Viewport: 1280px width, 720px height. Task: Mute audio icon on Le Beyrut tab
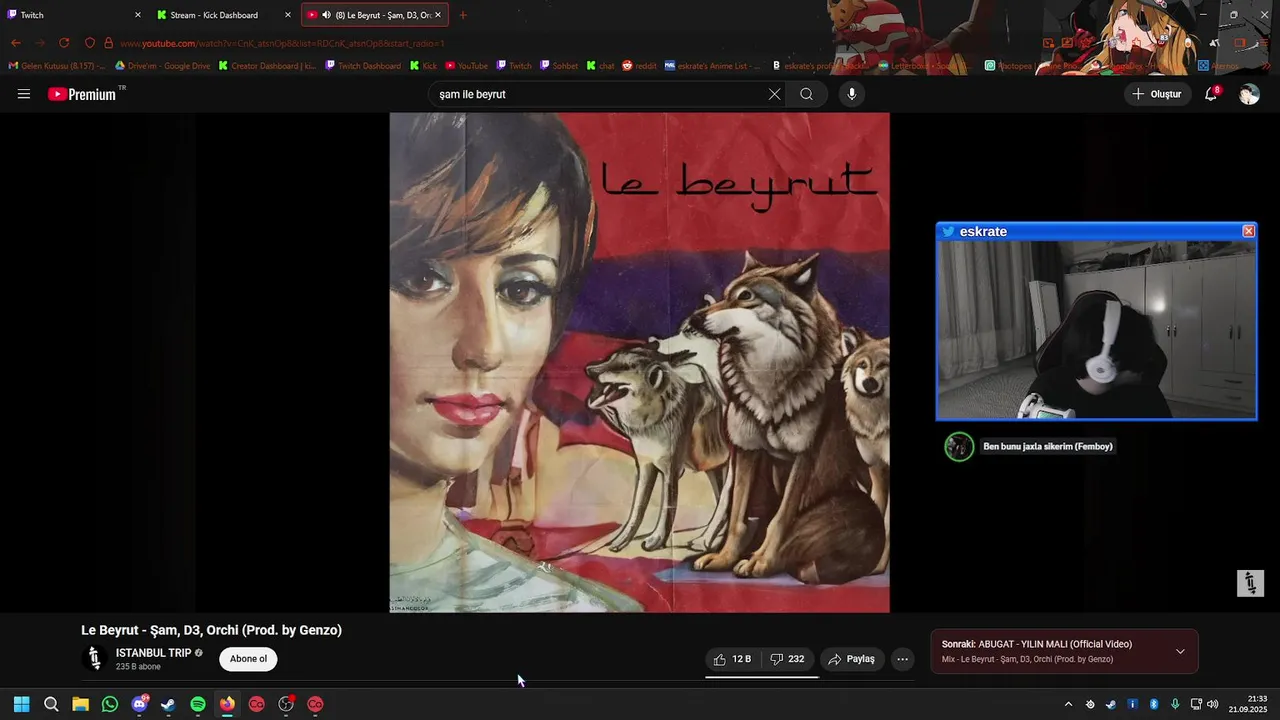(326, 15)
